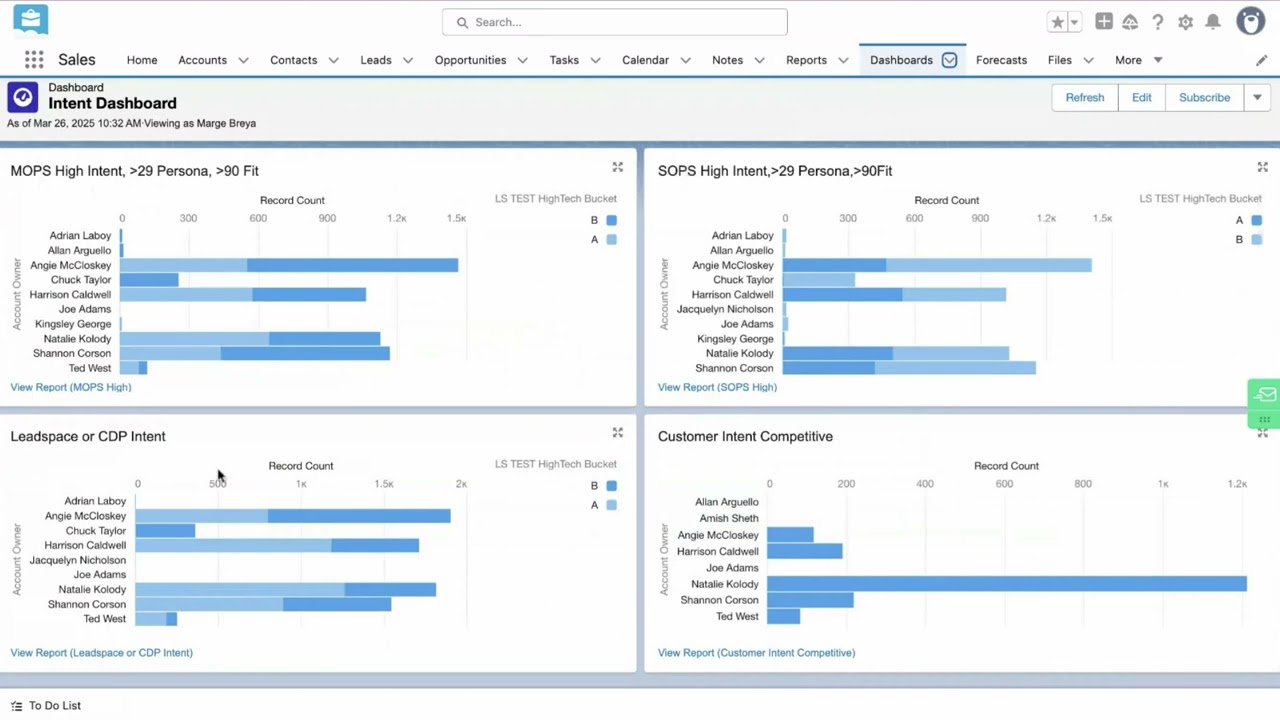This screenshot has height=720, width=1280.
Task: Click legend swatch B in Leadspace chart
Action: pyautogui.click(x=611, y=486)
